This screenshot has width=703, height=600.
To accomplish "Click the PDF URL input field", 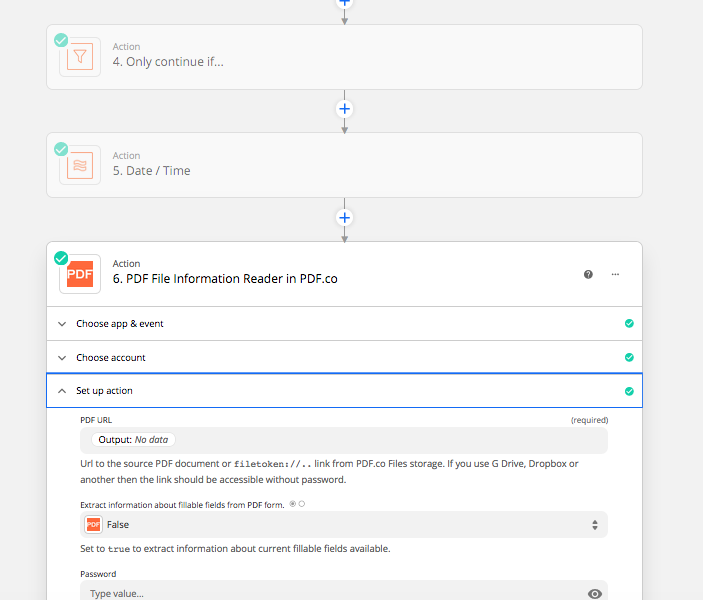I will click(x=344, y=440).
